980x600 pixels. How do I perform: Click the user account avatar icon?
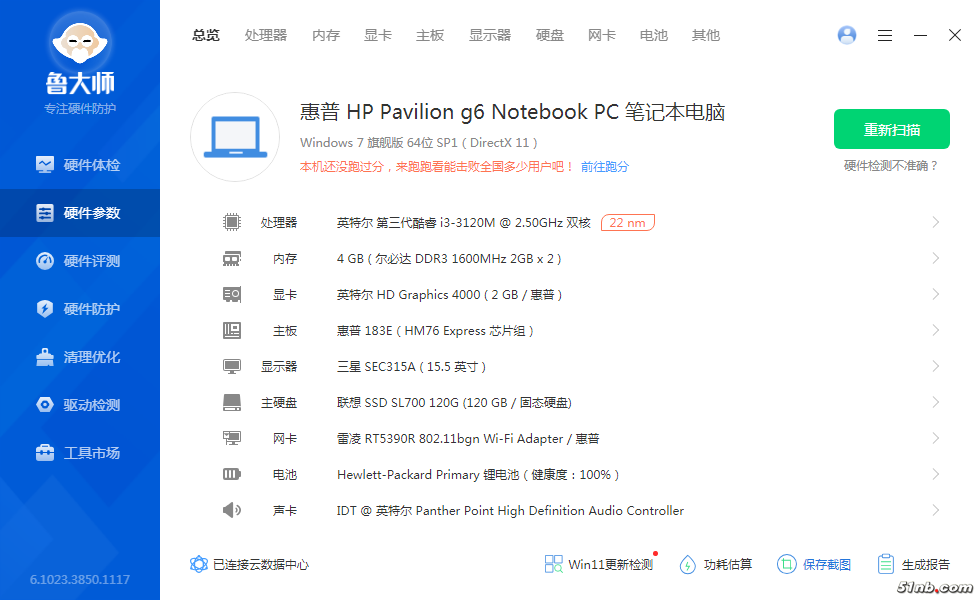click(847, 35)
